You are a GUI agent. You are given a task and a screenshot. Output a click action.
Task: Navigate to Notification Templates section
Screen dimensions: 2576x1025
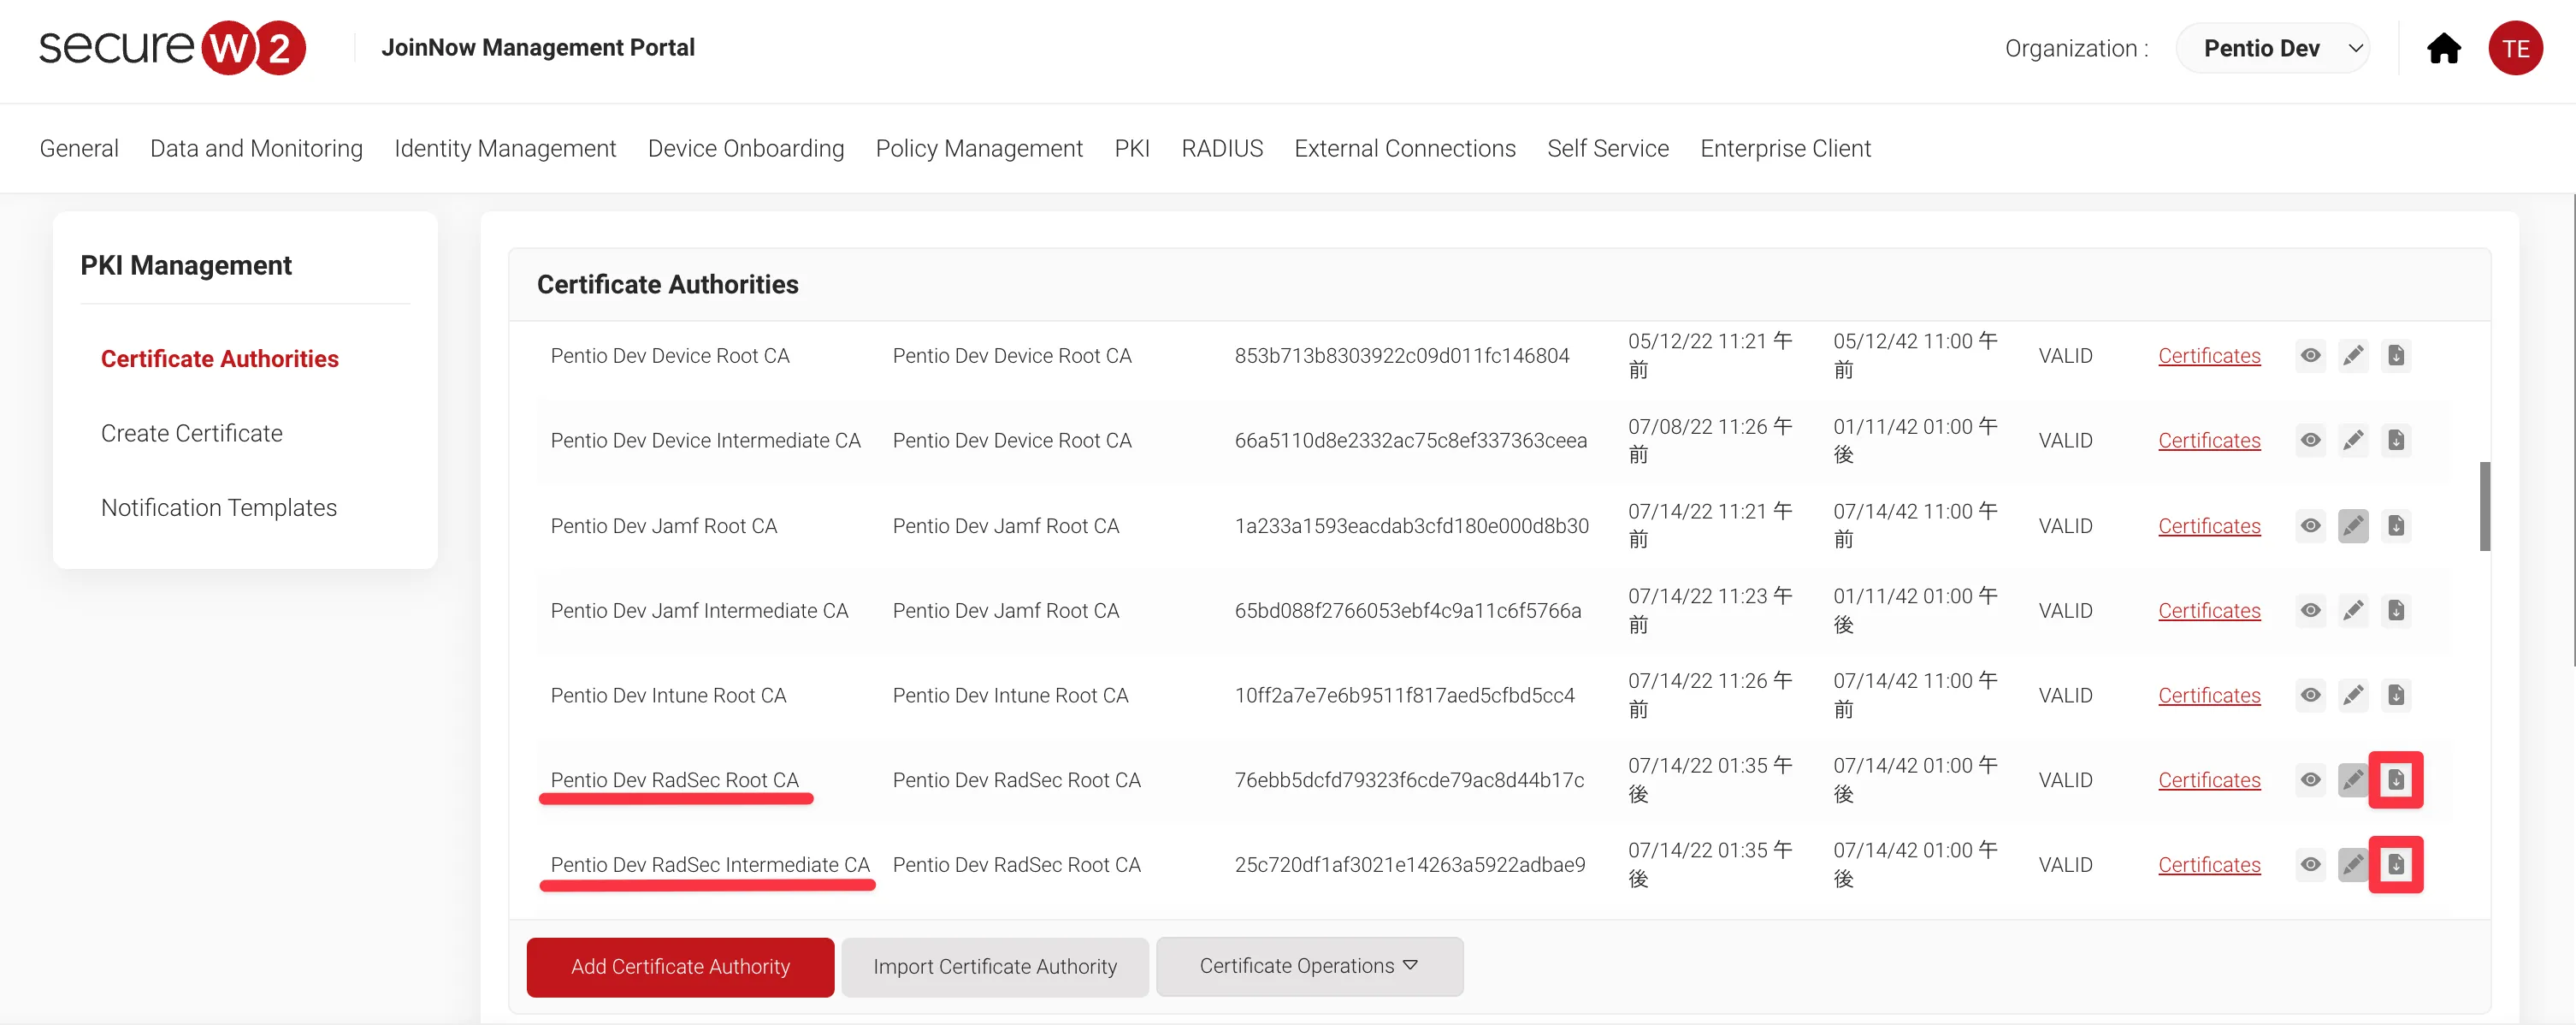click(x=218, y=506)
